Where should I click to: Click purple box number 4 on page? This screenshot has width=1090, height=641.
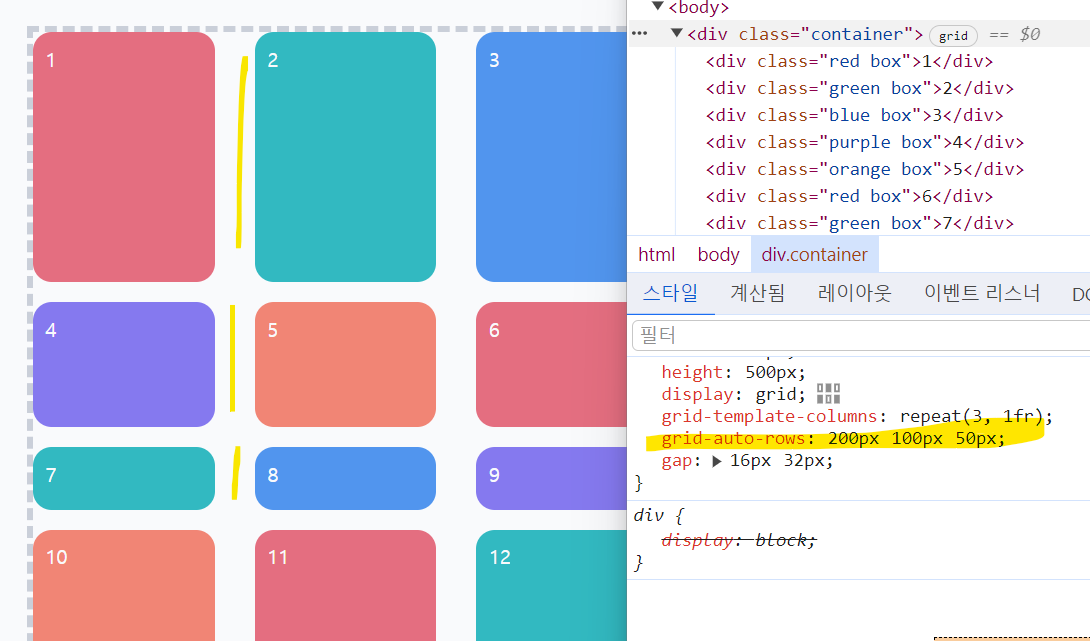point(124,364)
